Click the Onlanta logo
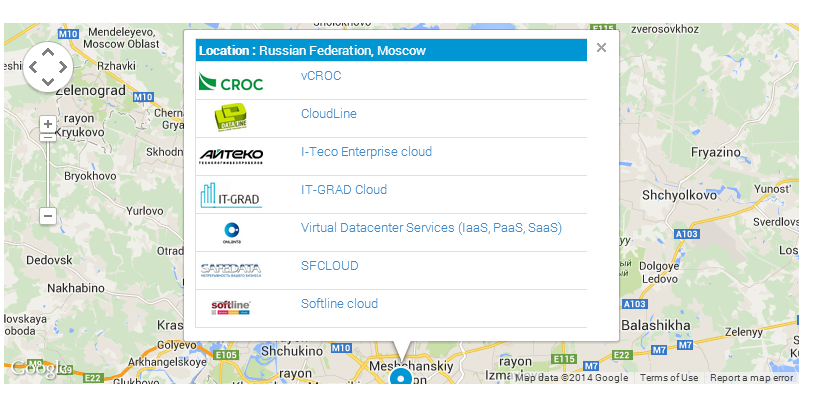821x399 pixels. coord(231,233)
